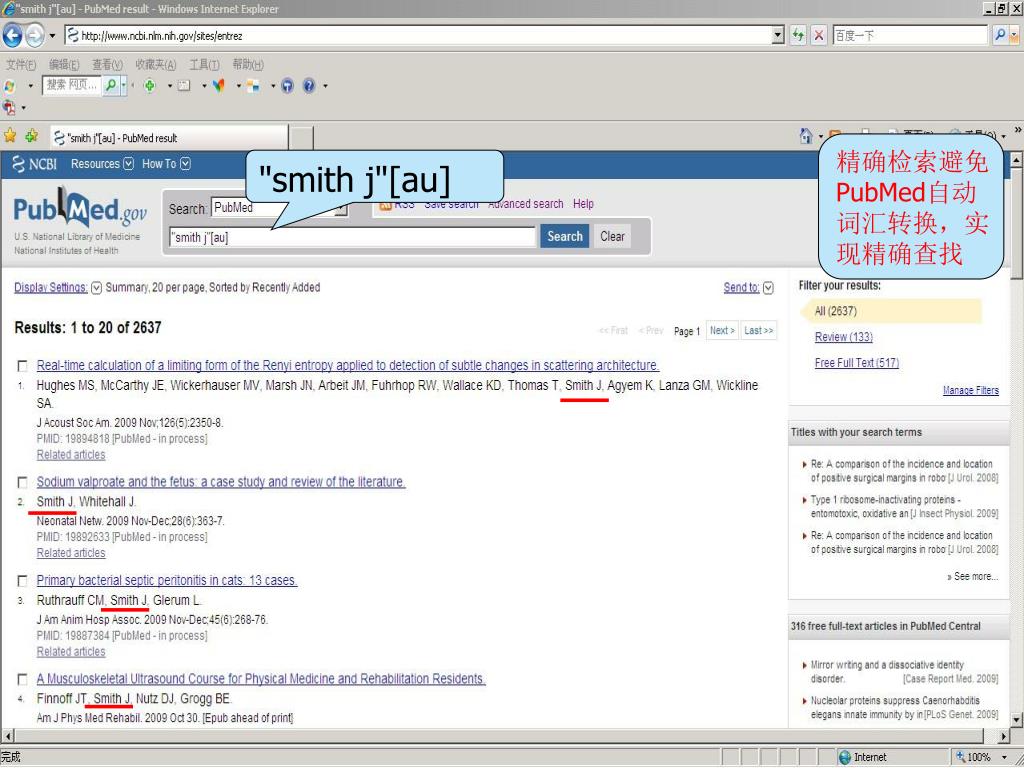The image size is (1024, 768).
Task: Click the red Stop loading icon
Action: tap(818, 35)
